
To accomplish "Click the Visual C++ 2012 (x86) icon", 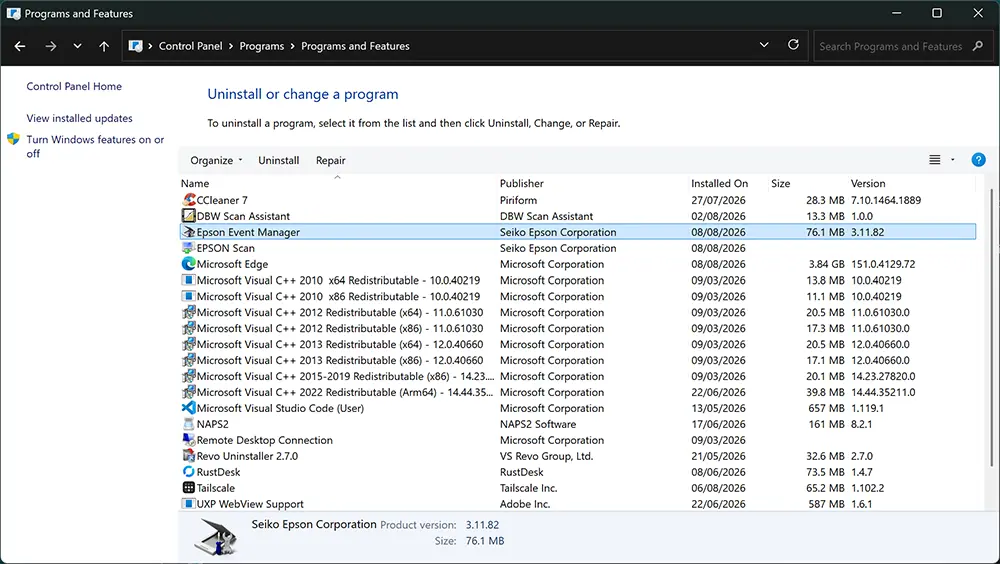I will click(x=189, y=328).
